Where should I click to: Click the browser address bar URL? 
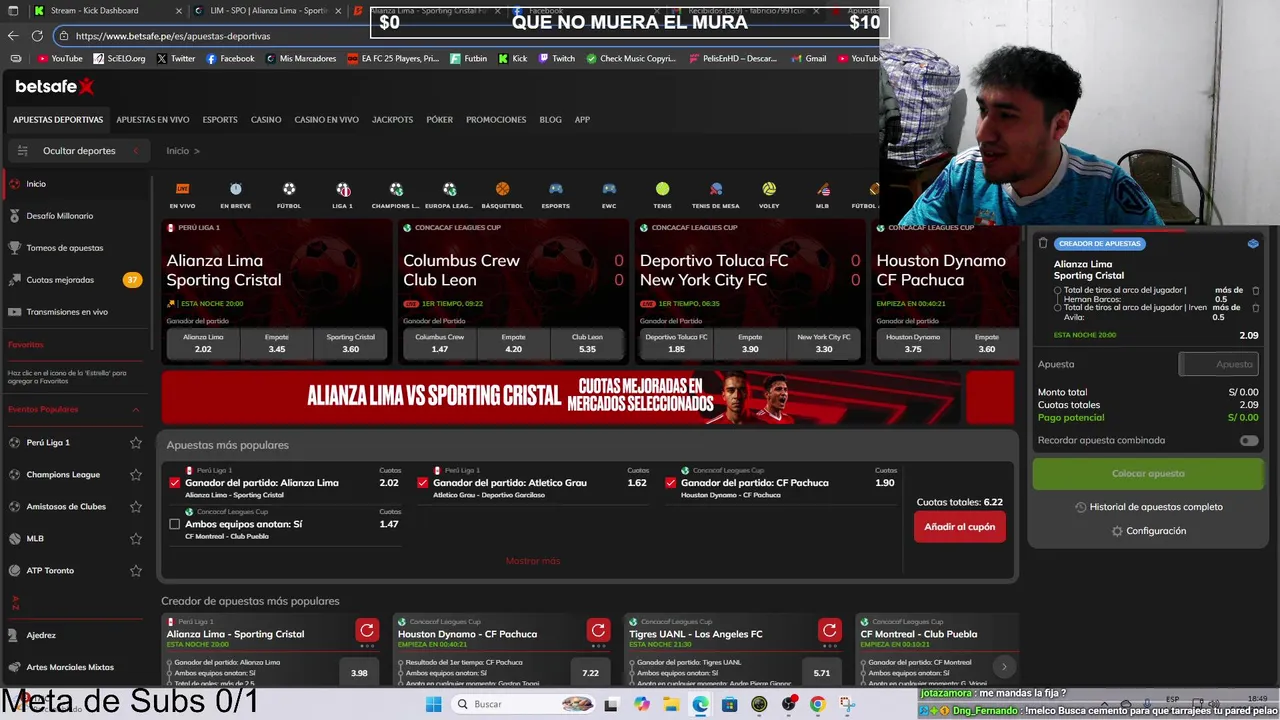click(173, 36)
